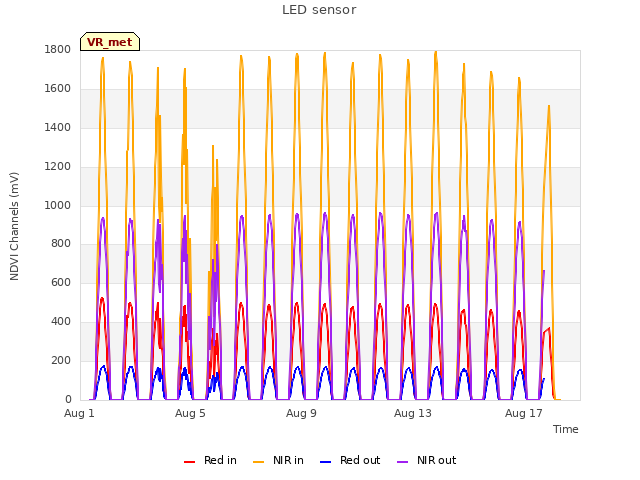The height and width of the screenshot is (480, 640).
Task: Click the NDVI Channels (mV) axis title
Action: (14, 226)
